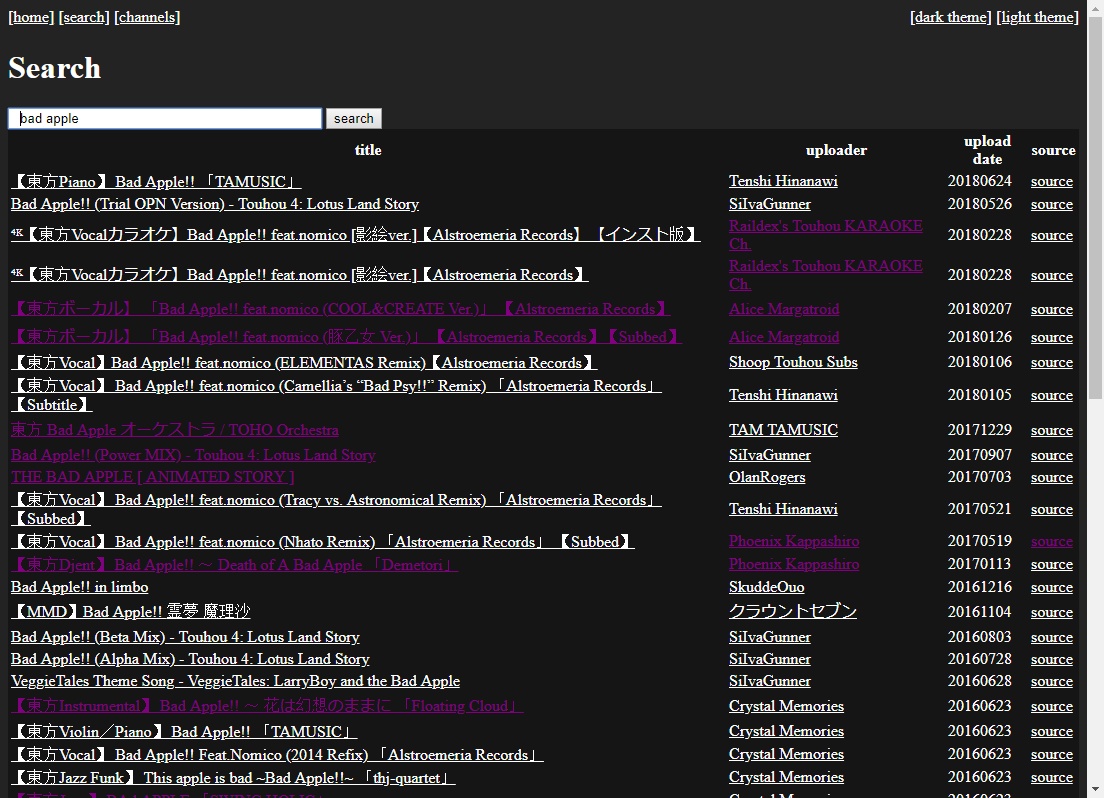This screenshot has height=798, width=1104.
Task: Open '【MMD】Bad Apple!!' video title
Action: click(x=131, y=612)
